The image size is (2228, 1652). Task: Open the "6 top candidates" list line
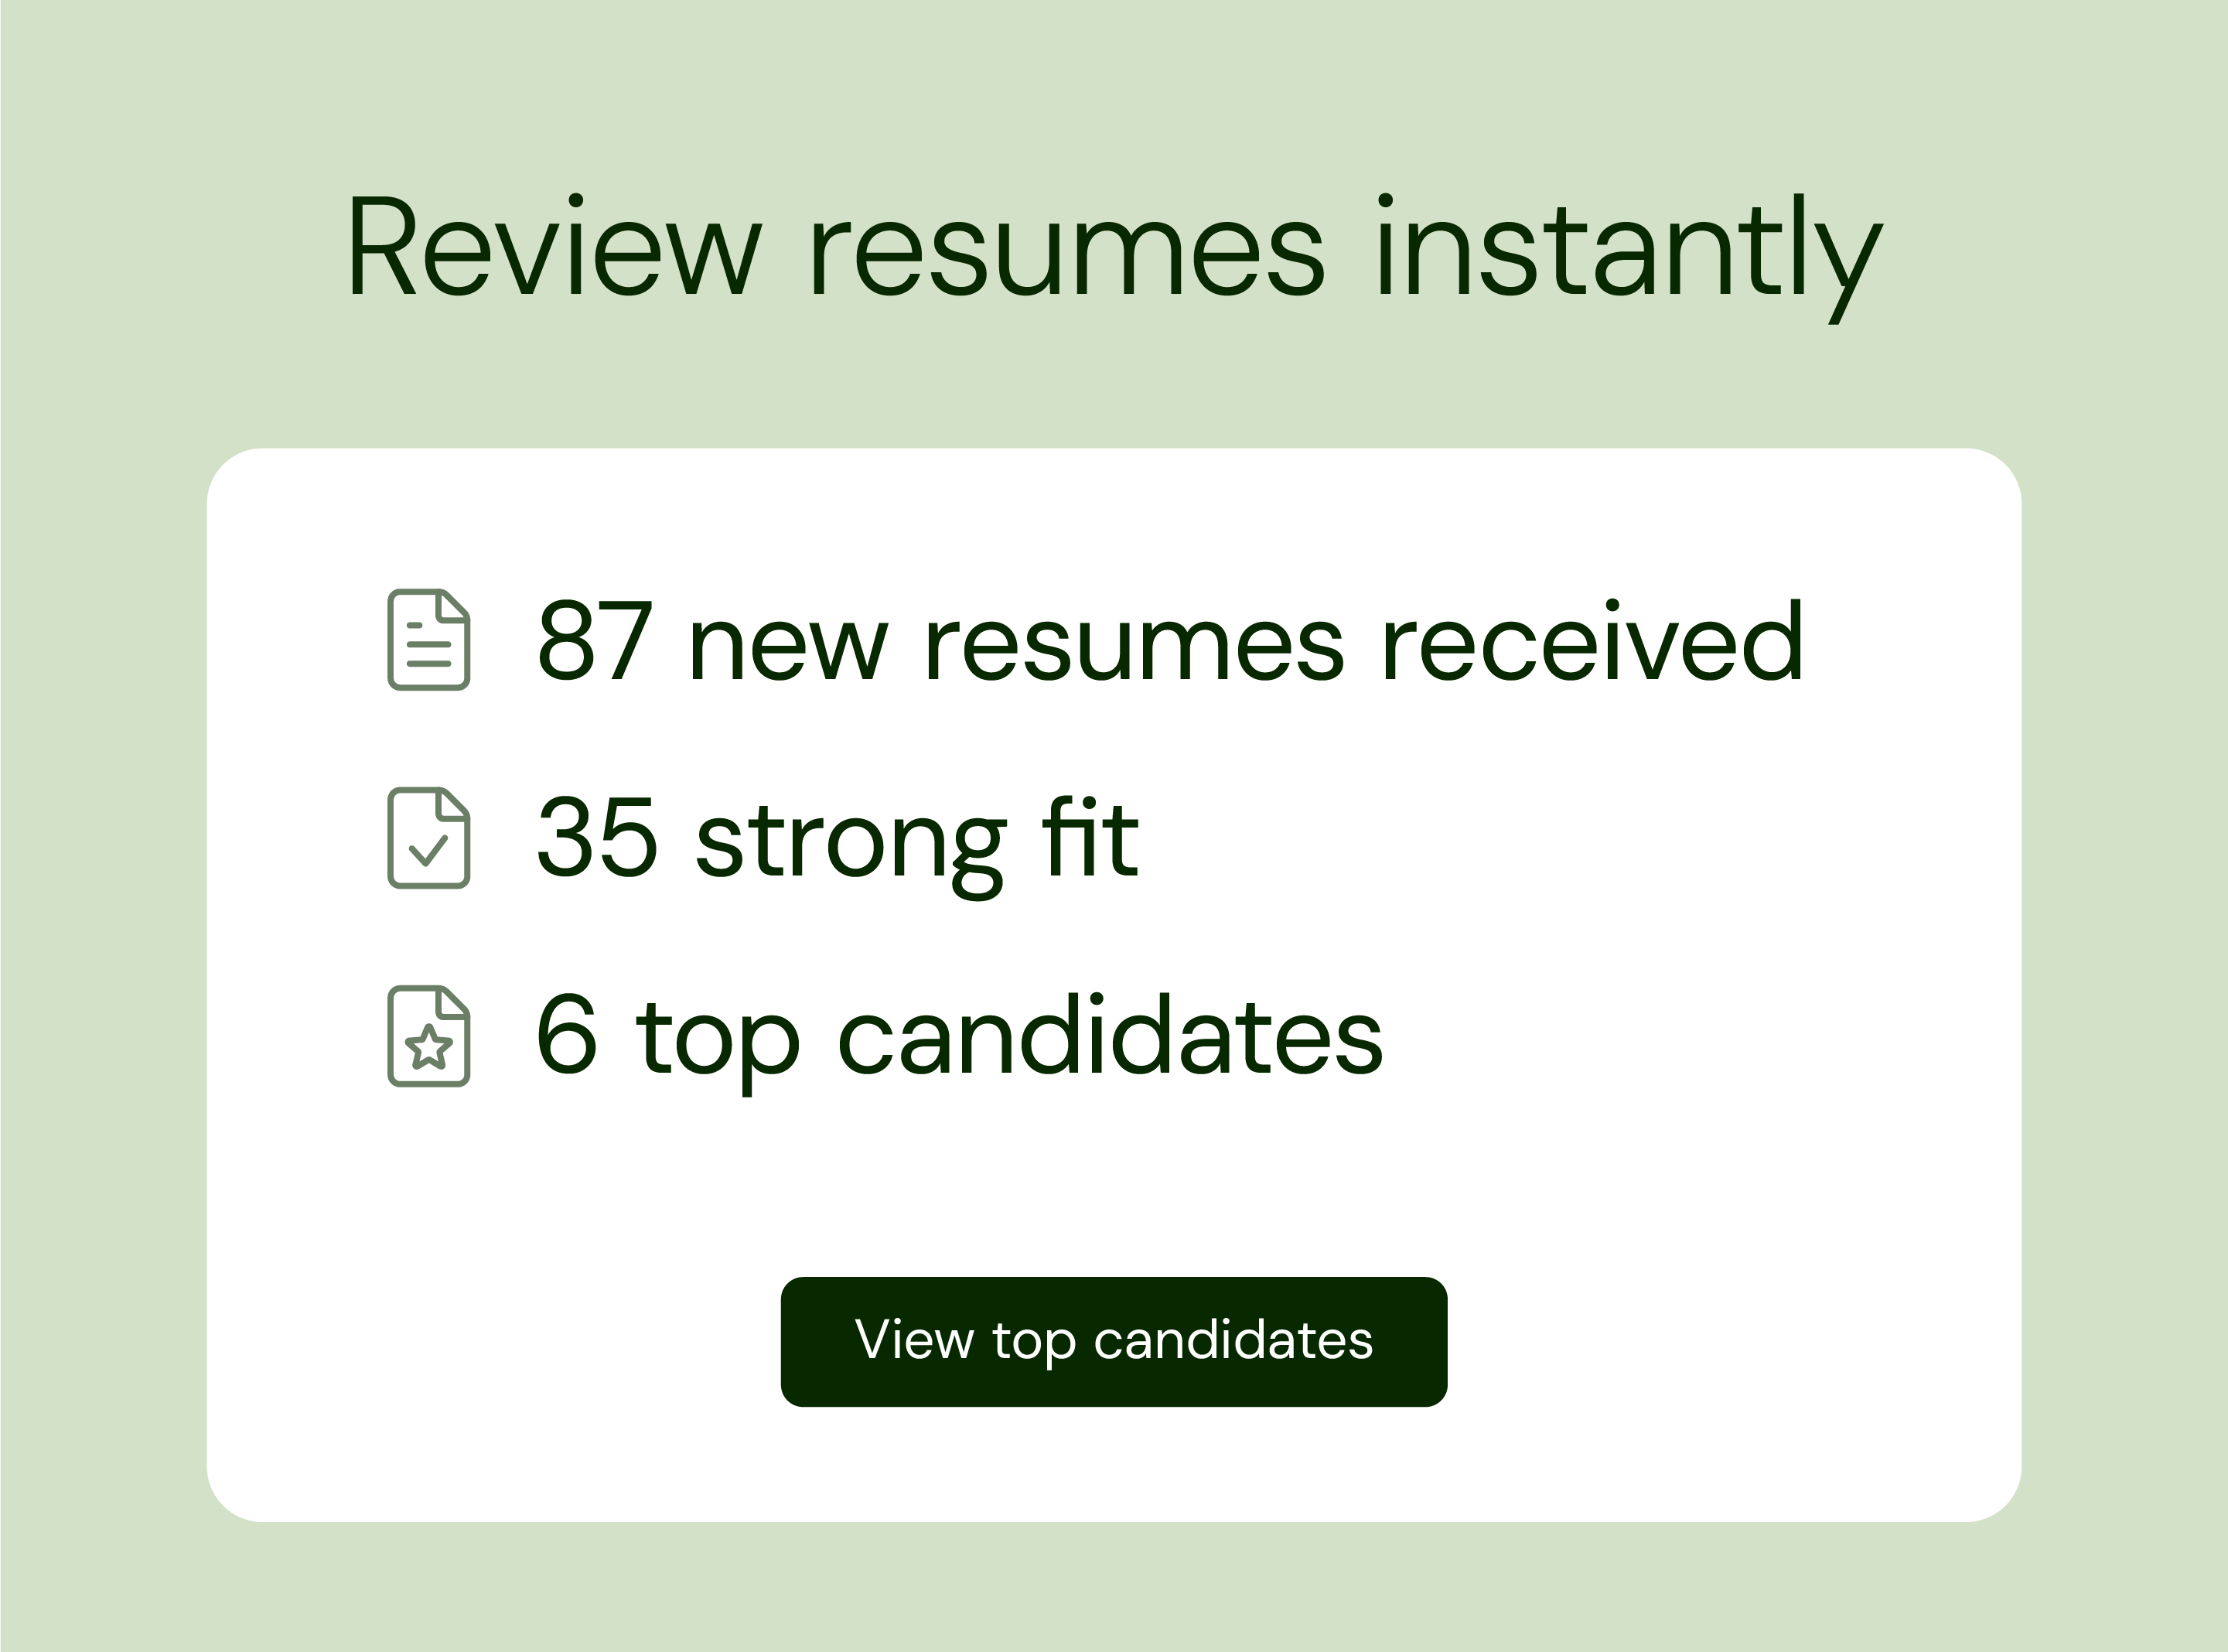click(960, 1038)
